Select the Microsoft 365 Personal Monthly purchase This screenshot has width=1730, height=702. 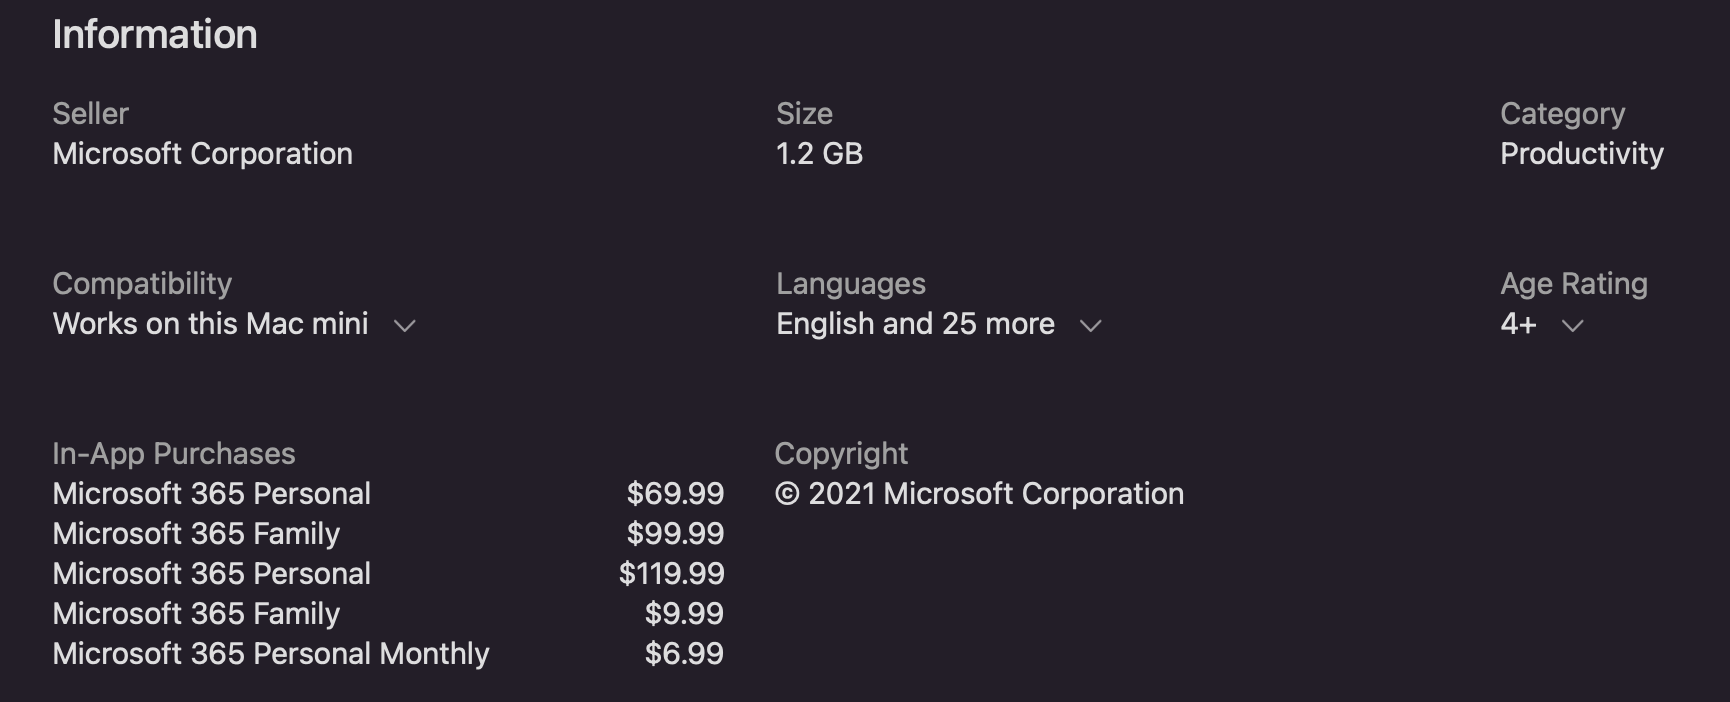[270, 654]
